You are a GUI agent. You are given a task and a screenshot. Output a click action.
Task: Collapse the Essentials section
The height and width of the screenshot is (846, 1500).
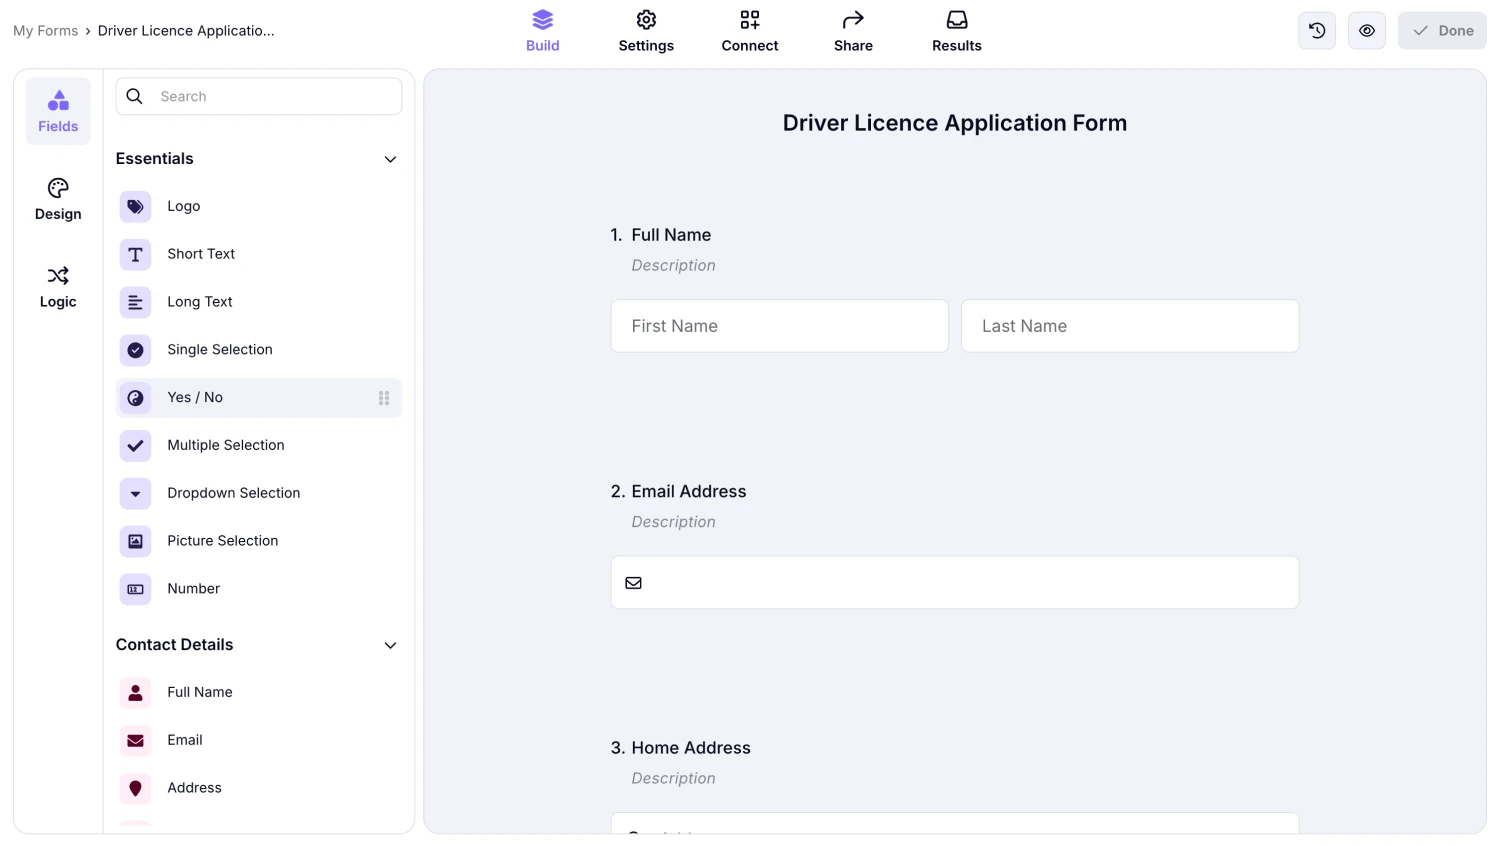click(x=390, y=159)
